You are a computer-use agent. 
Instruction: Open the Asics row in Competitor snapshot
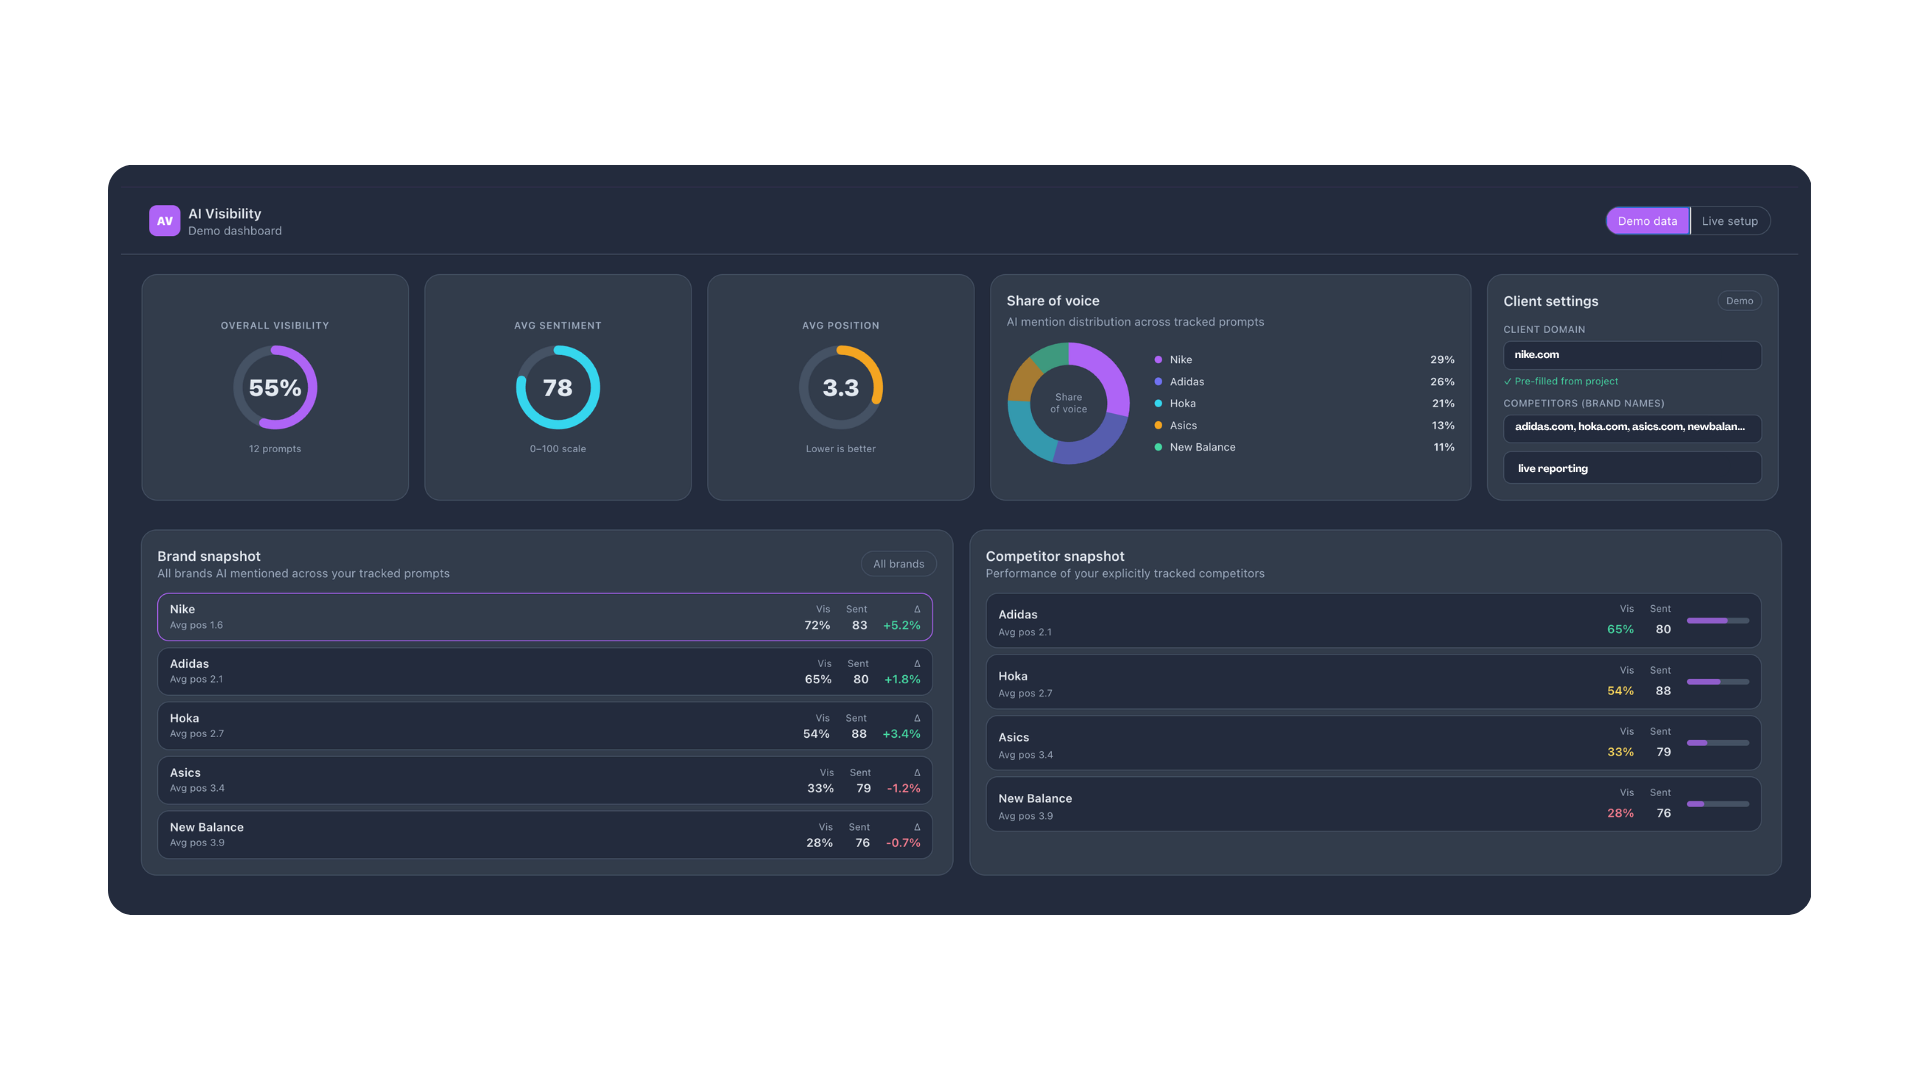1373,743
